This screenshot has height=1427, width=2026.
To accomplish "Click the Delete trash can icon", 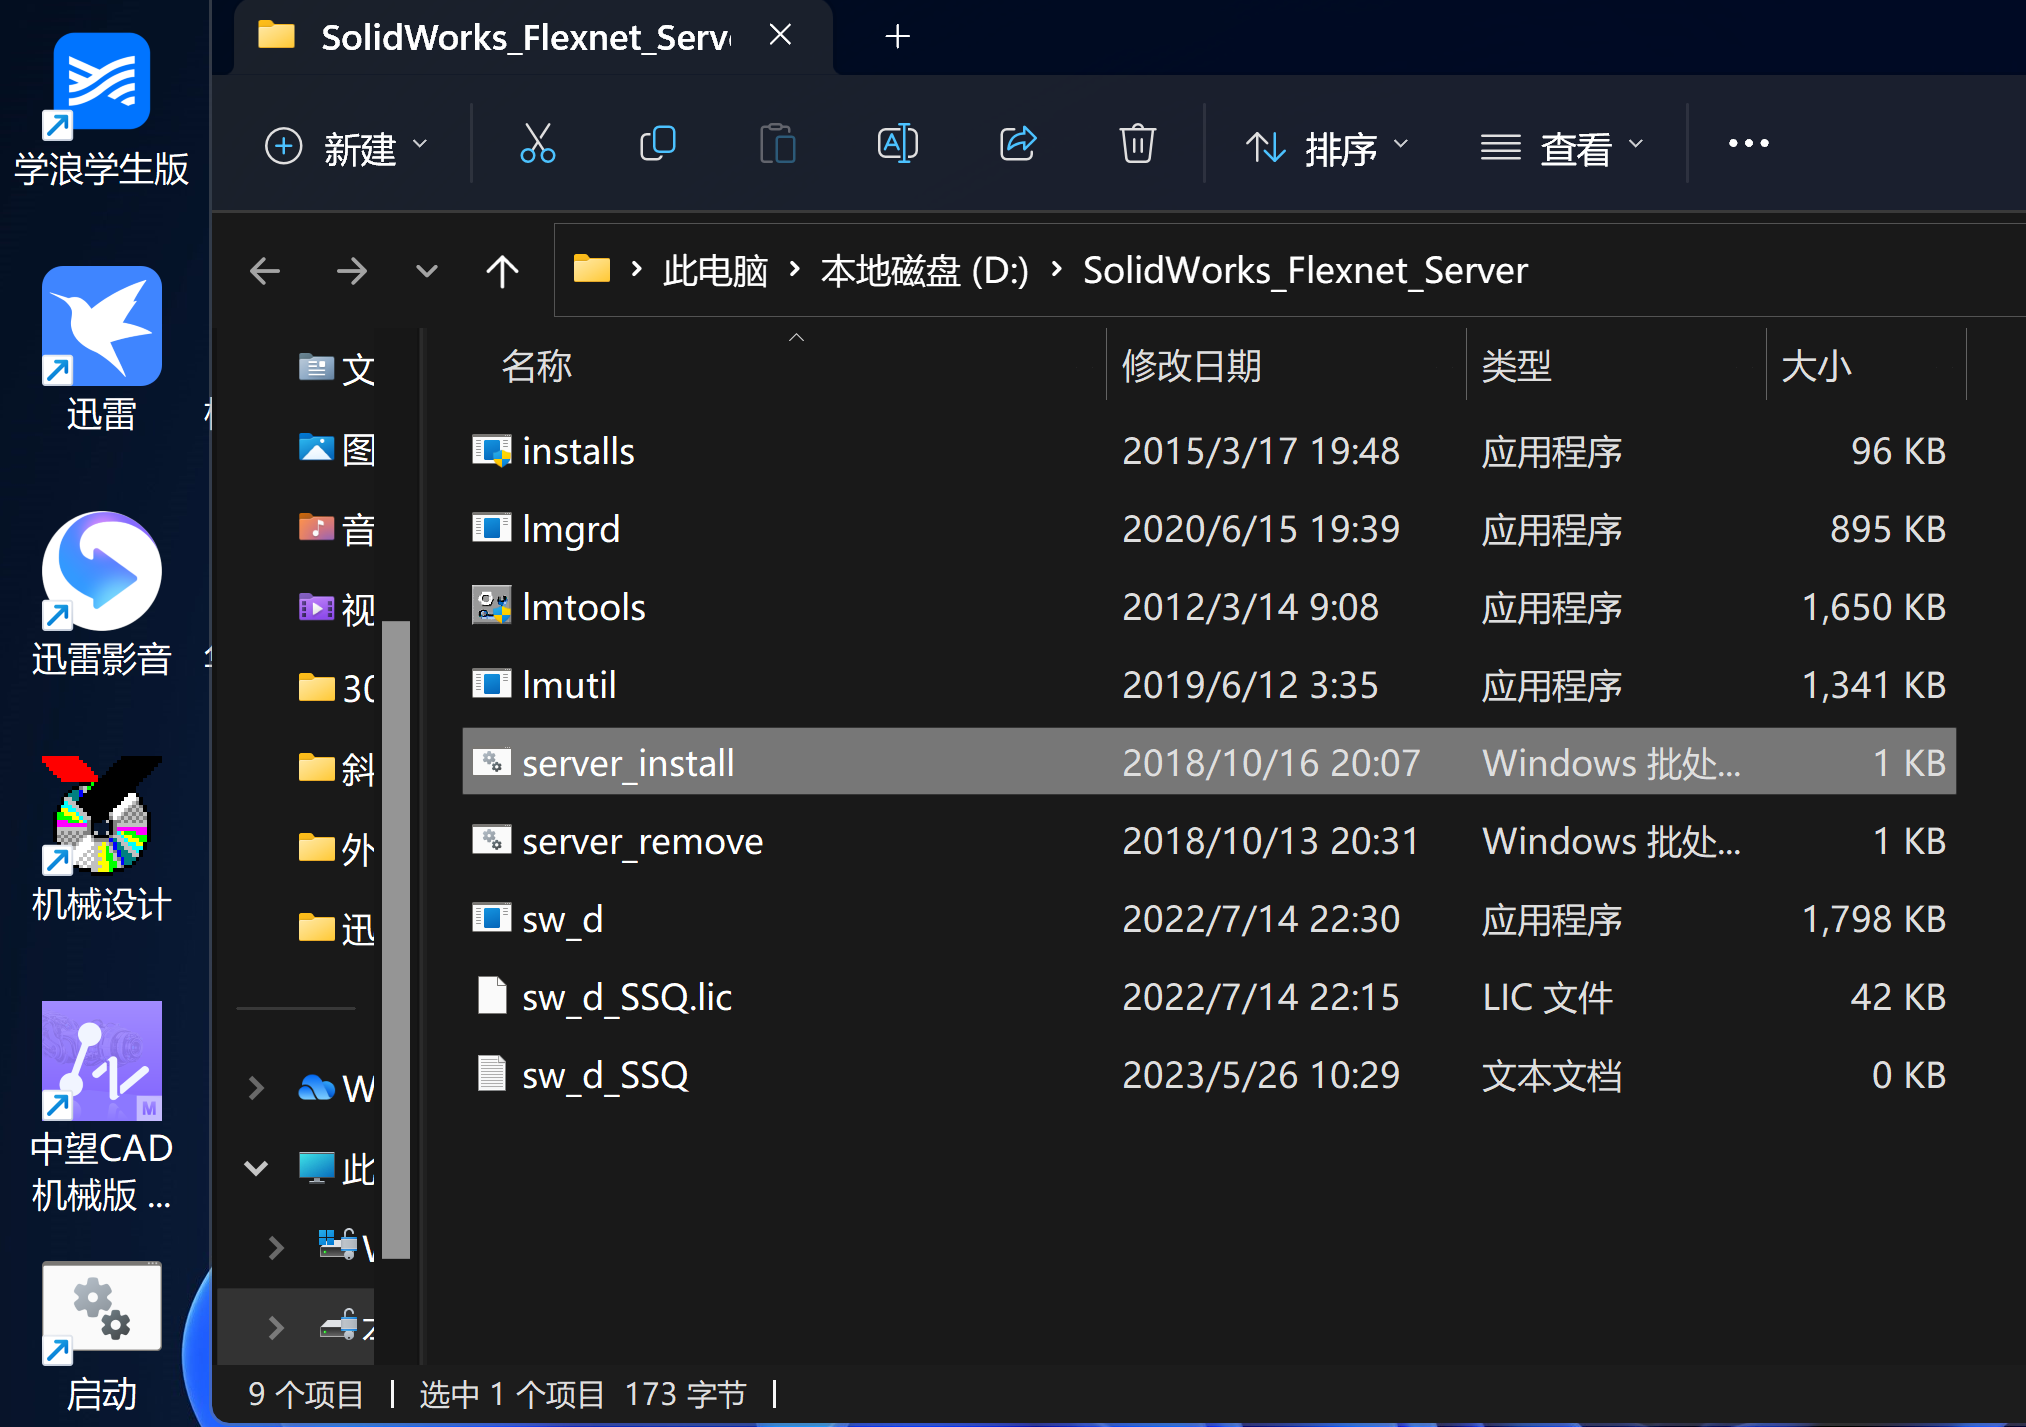I will pos(1137,144).
